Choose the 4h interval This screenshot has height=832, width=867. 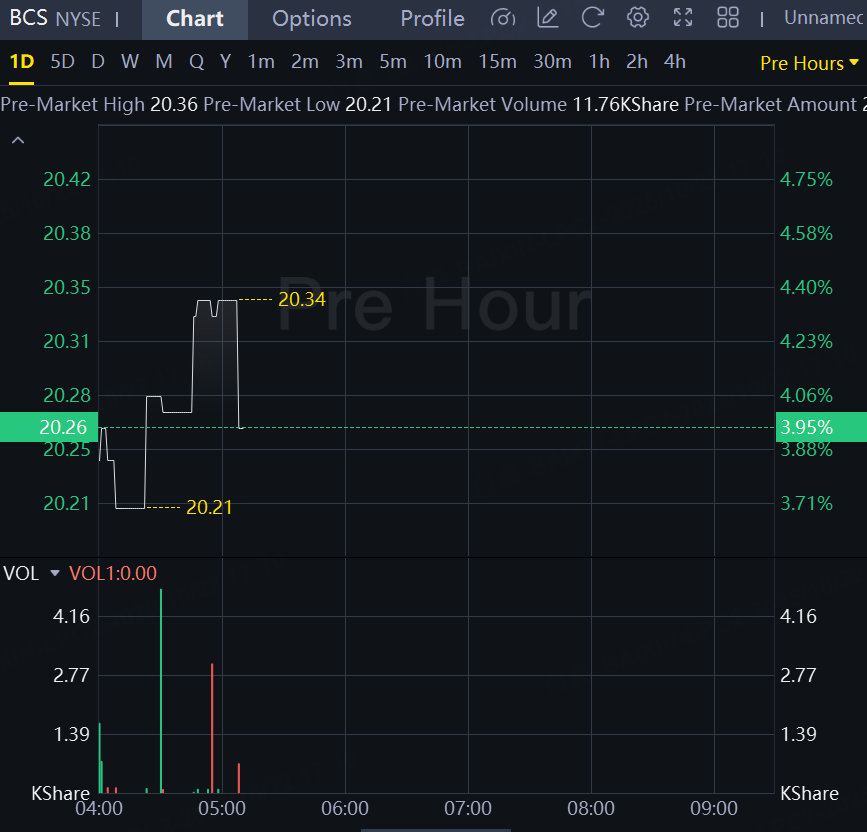click(675, 61)
